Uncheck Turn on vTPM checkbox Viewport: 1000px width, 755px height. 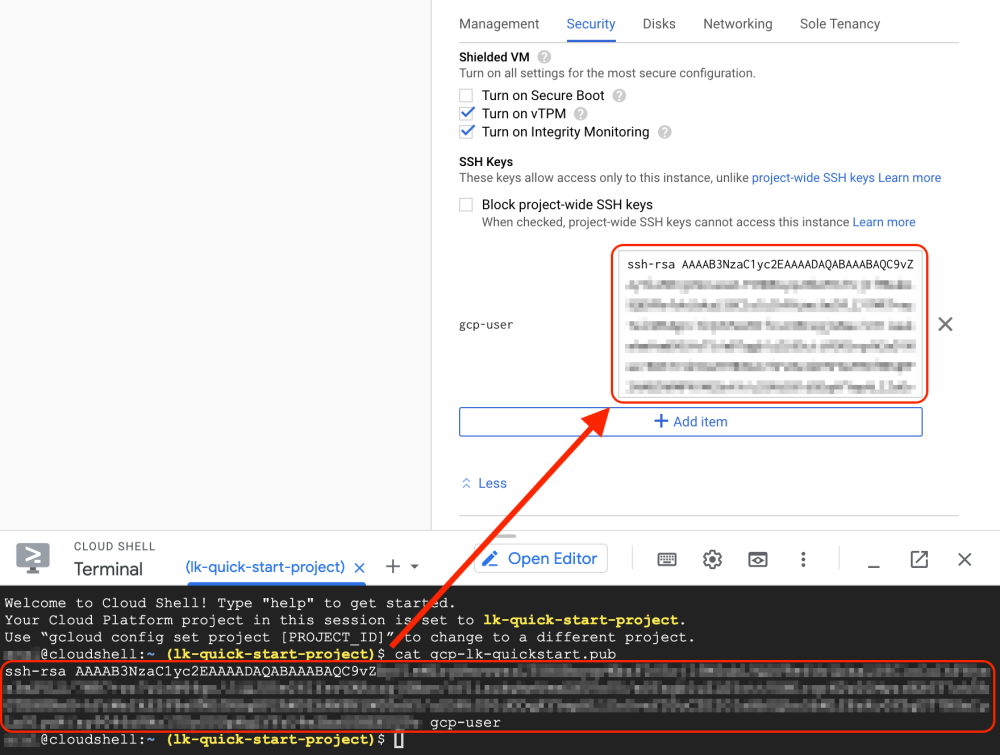point(466,114)
